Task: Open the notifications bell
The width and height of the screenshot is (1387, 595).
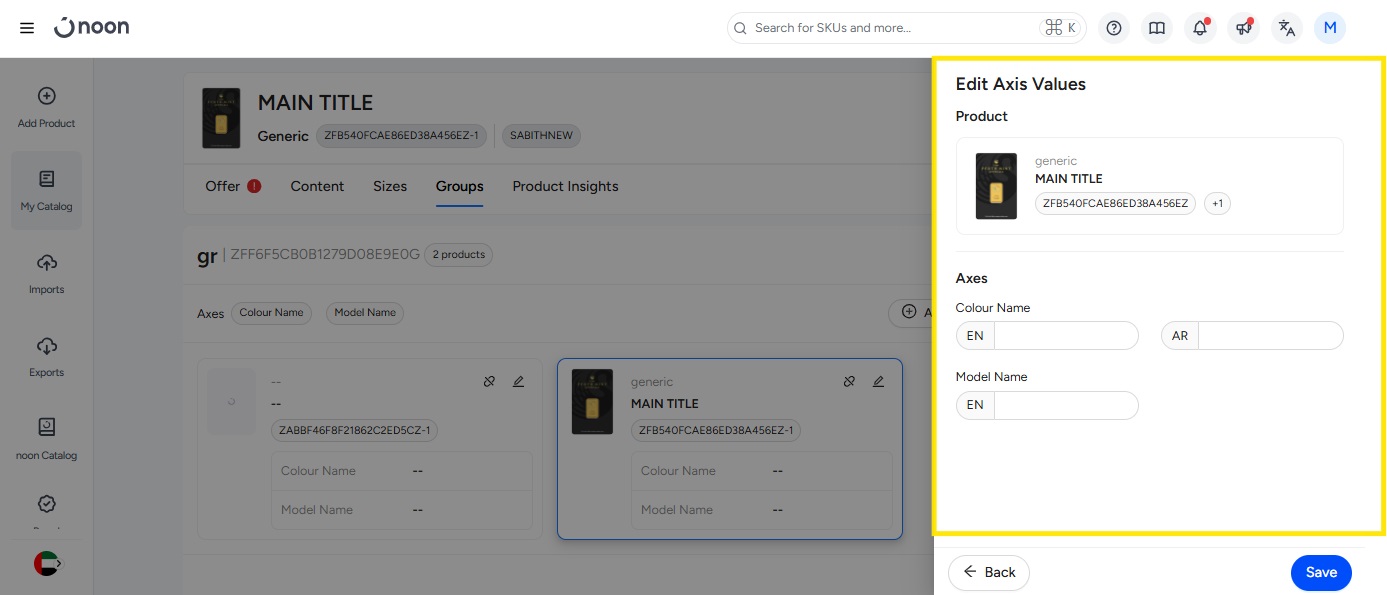Action: [1200, 28]
